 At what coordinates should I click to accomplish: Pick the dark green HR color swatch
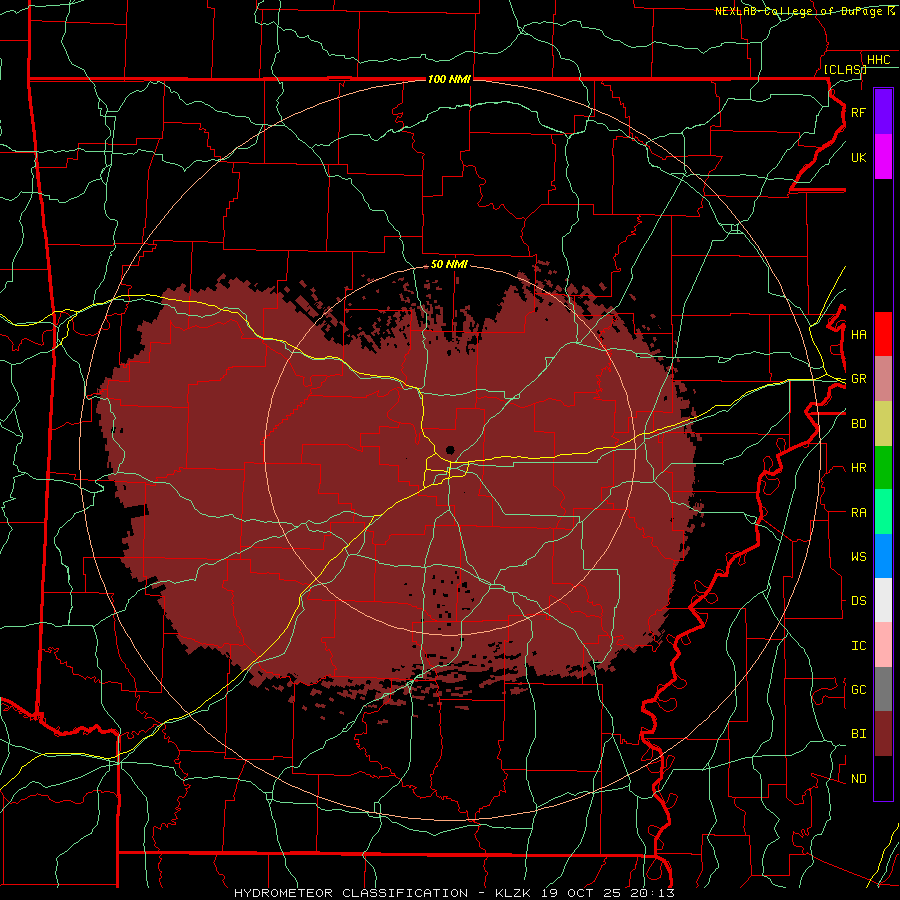(883, 468)
